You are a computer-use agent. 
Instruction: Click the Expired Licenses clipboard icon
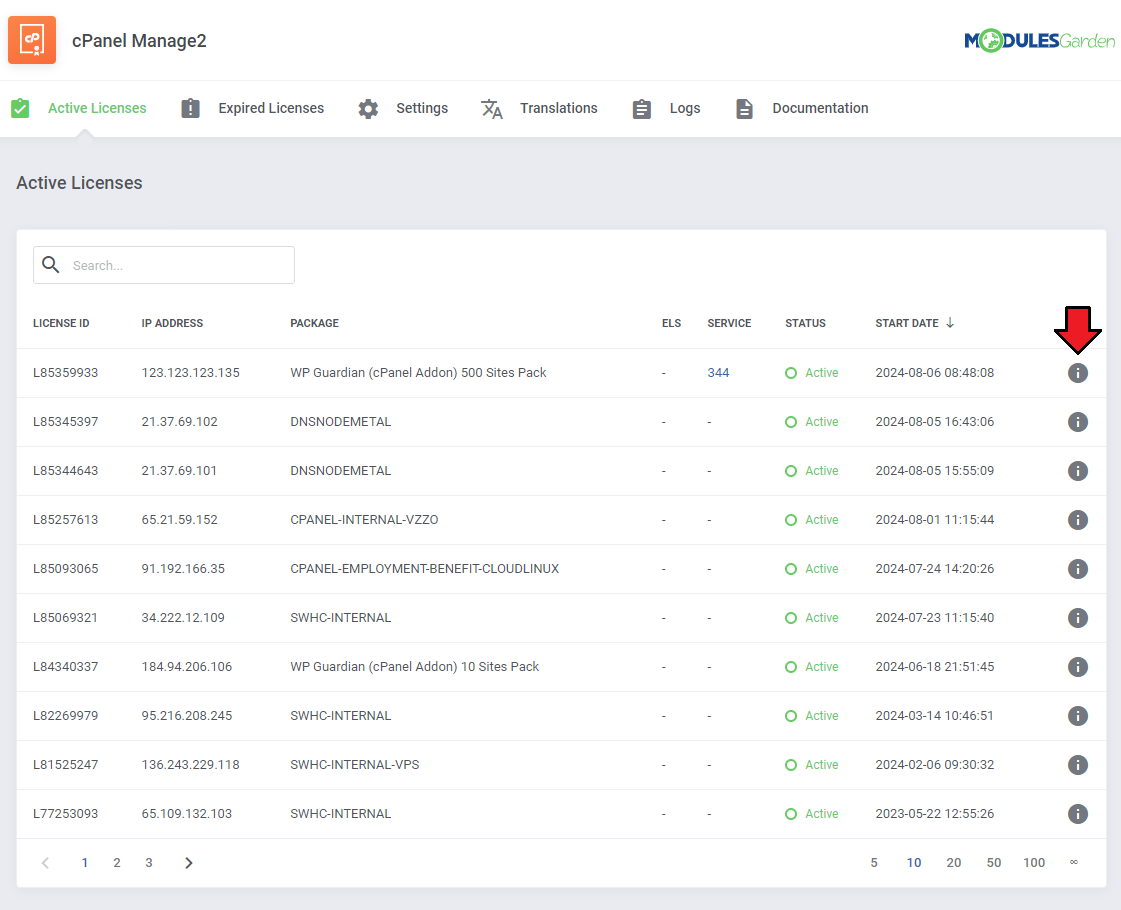(x=190, y=108)
